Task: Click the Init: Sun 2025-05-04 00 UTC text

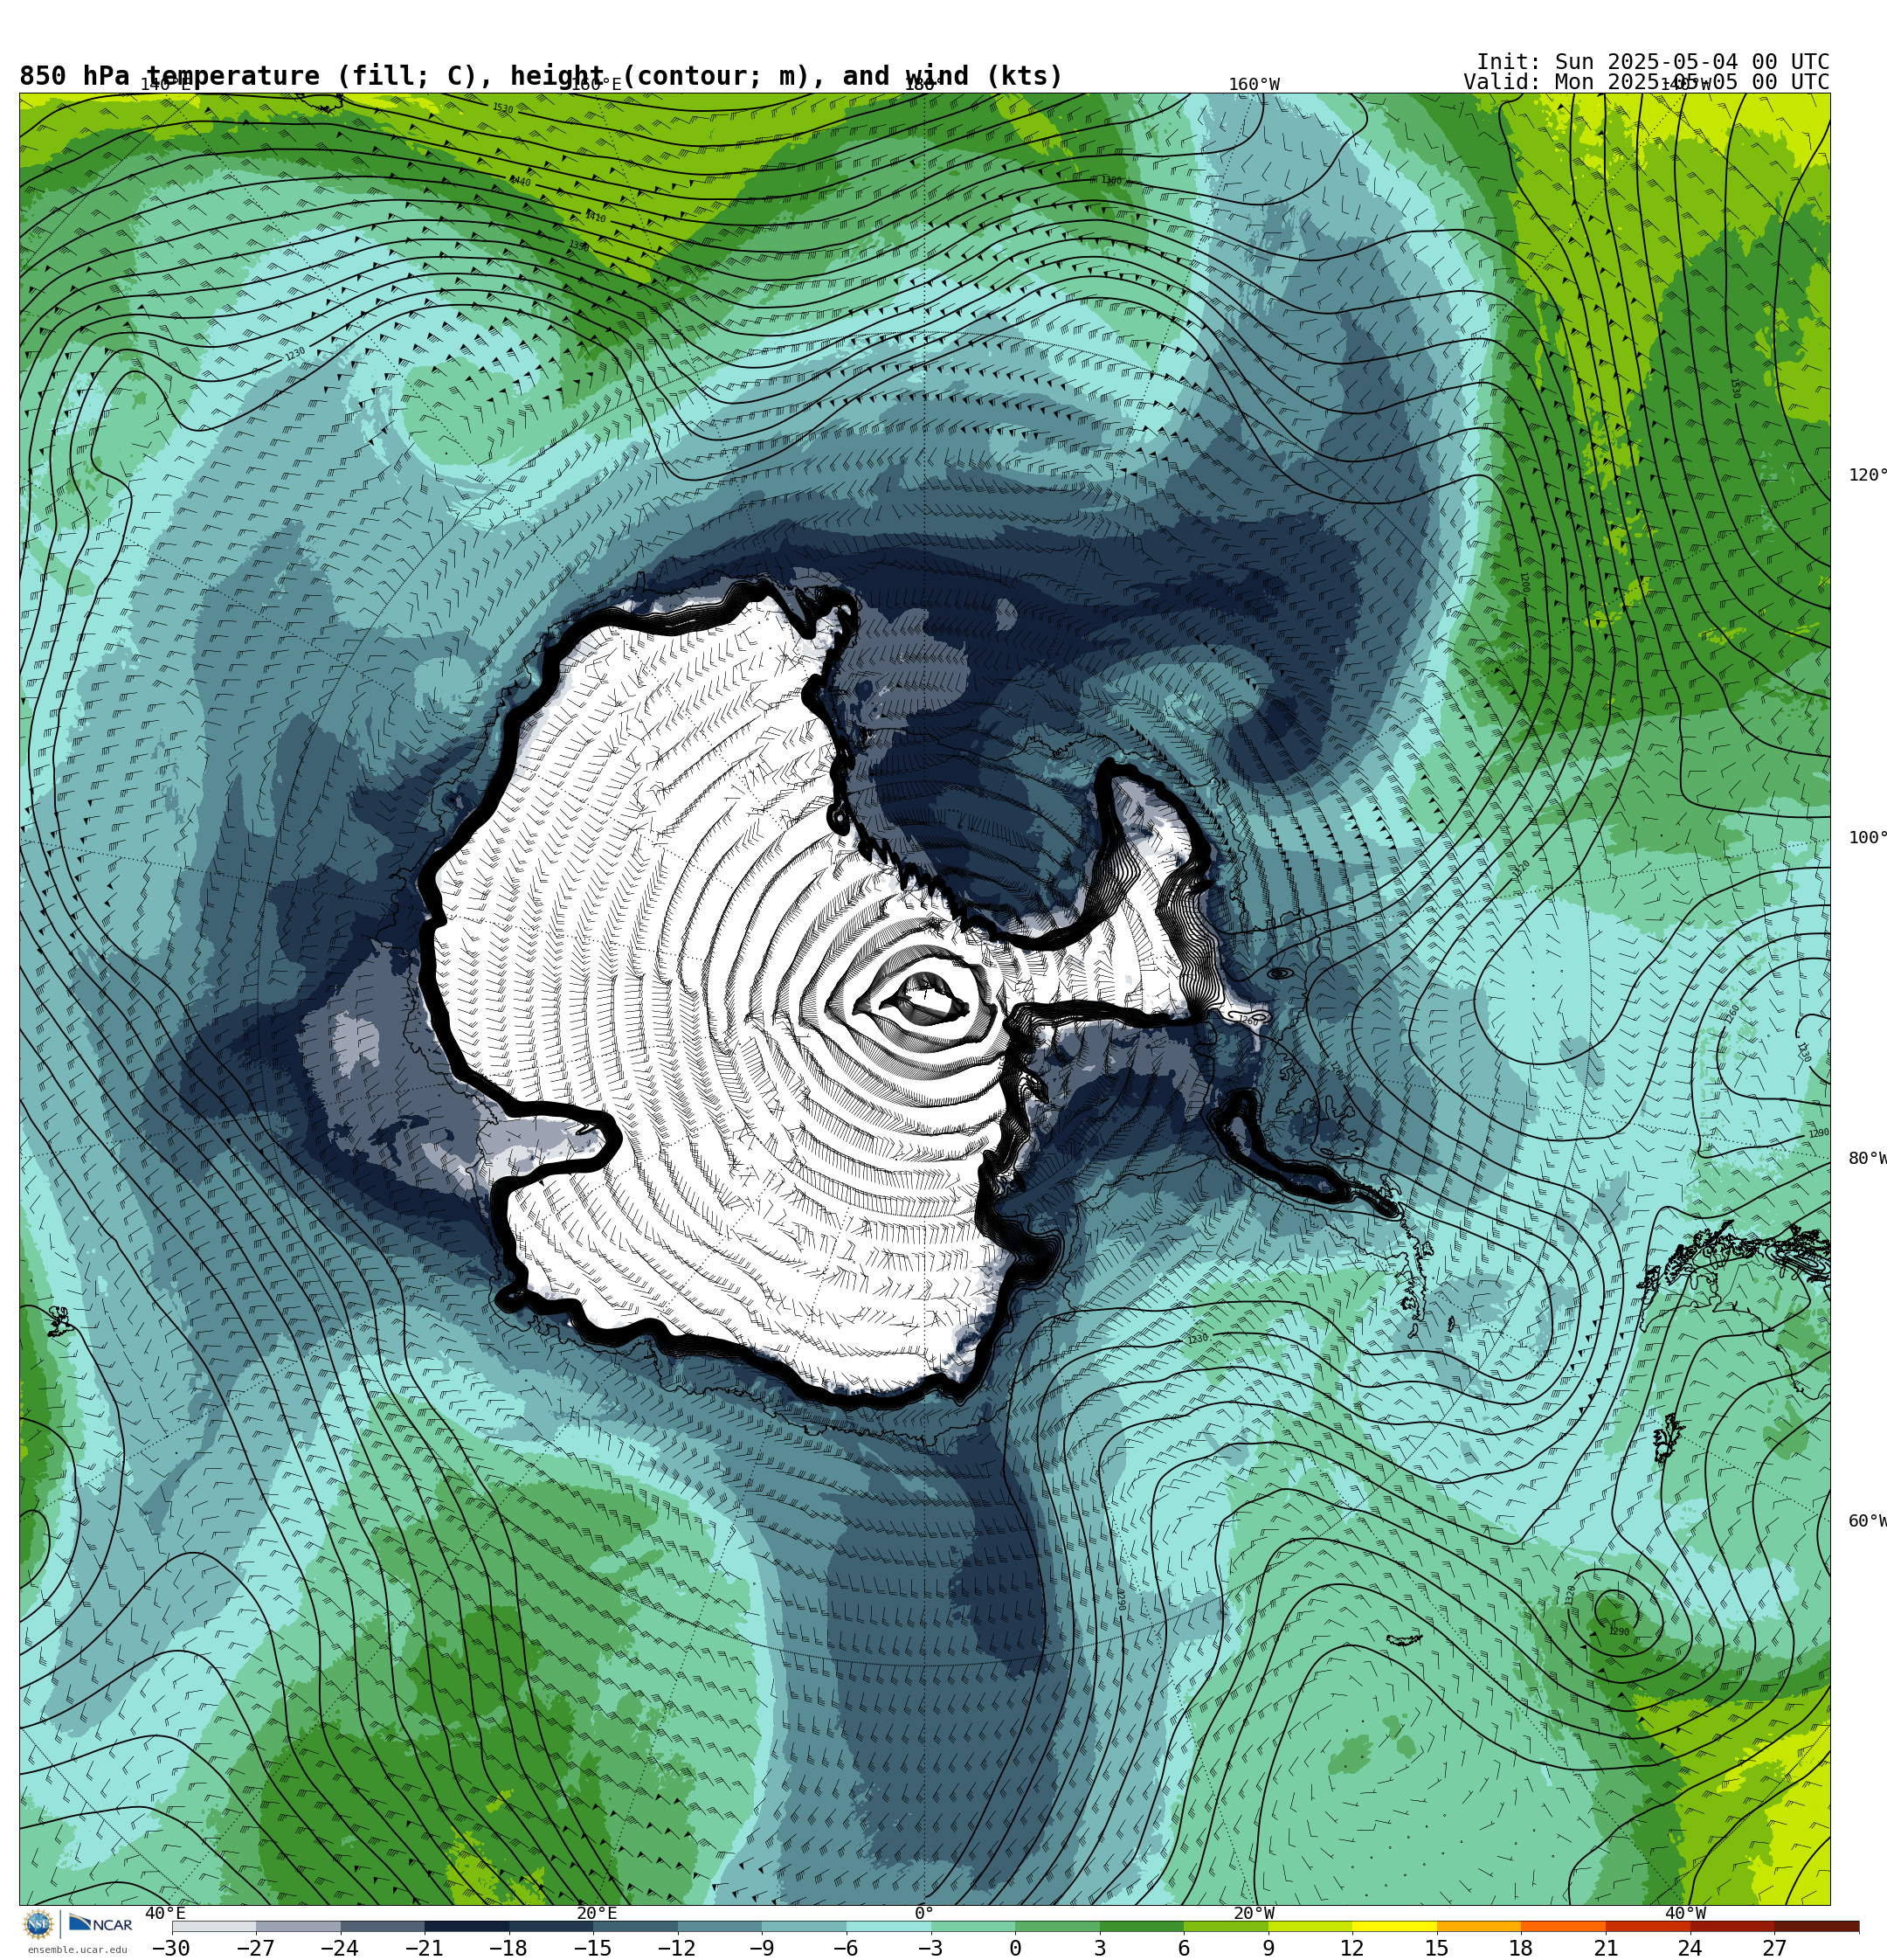Action: (1653, 62)
